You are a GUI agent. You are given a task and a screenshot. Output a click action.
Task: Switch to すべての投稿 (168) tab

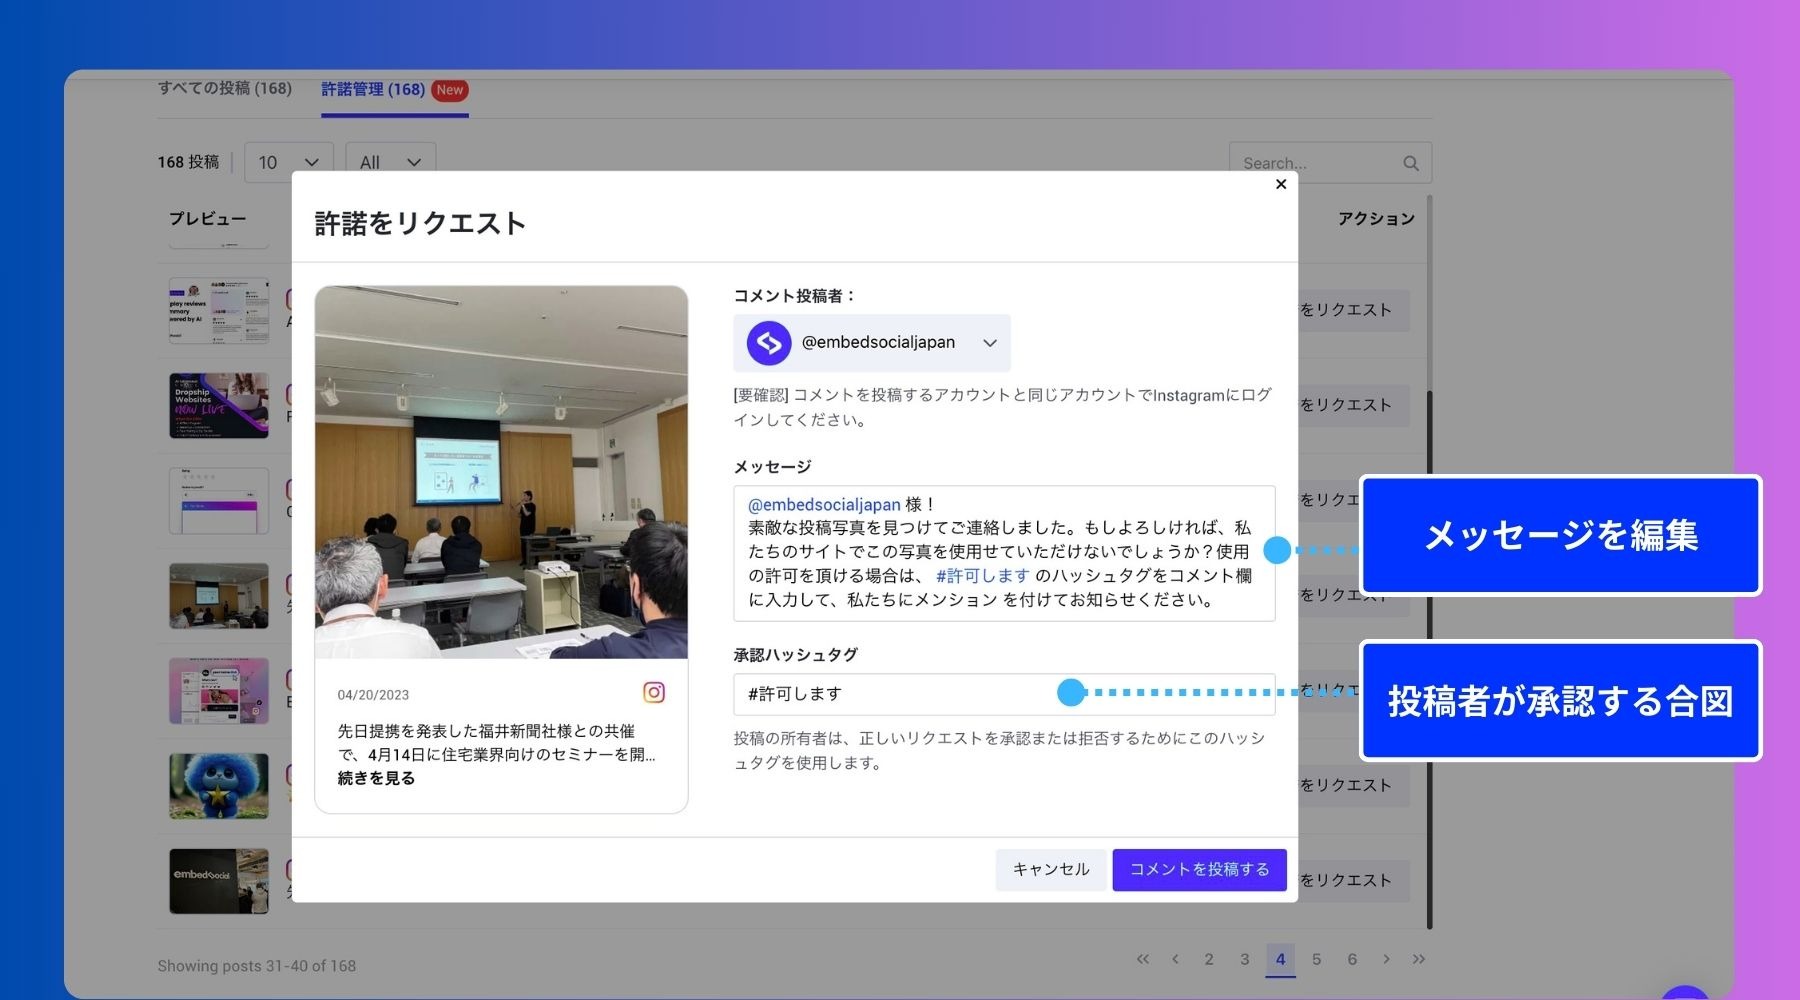tap(225, 88)
